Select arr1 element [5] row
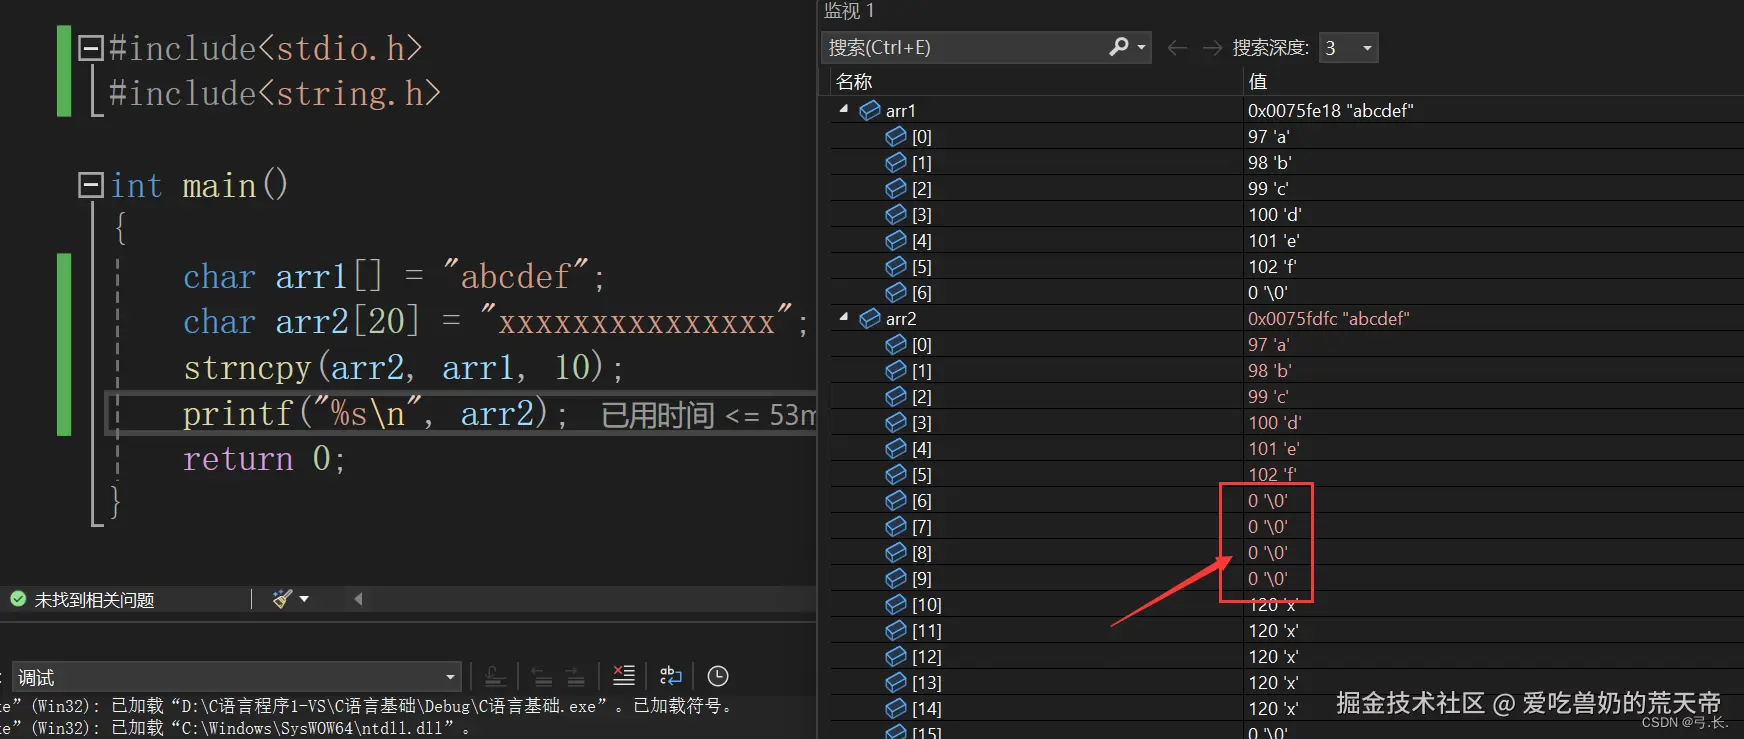Image resolution: width=1744 pixels, height=739 pixels. [1287, 266]
